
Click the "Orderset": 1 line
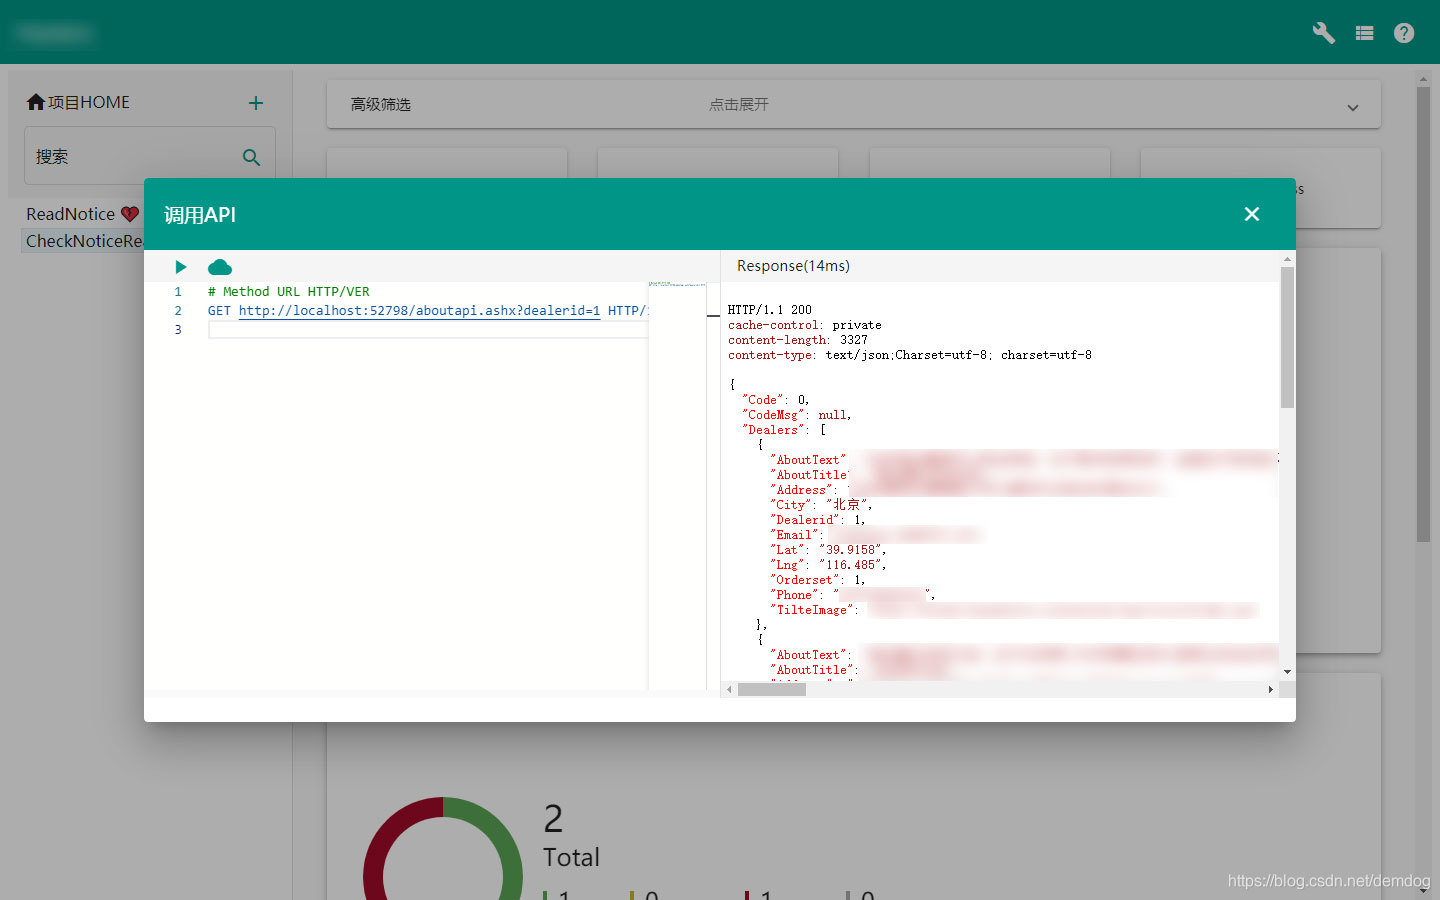(818, 580)
